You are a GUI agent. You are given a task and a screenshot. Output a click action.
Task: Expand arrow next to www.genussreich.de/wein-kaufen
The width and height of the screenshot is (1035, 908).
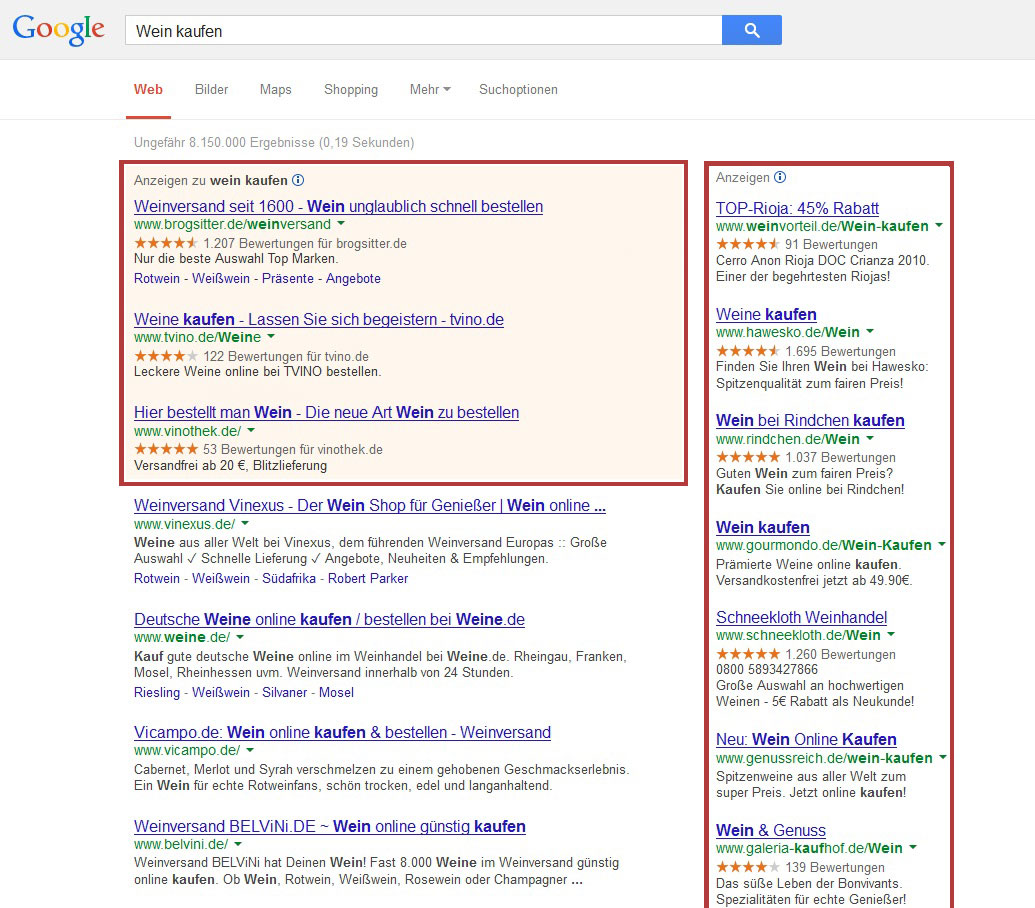[x=943, y=757]
